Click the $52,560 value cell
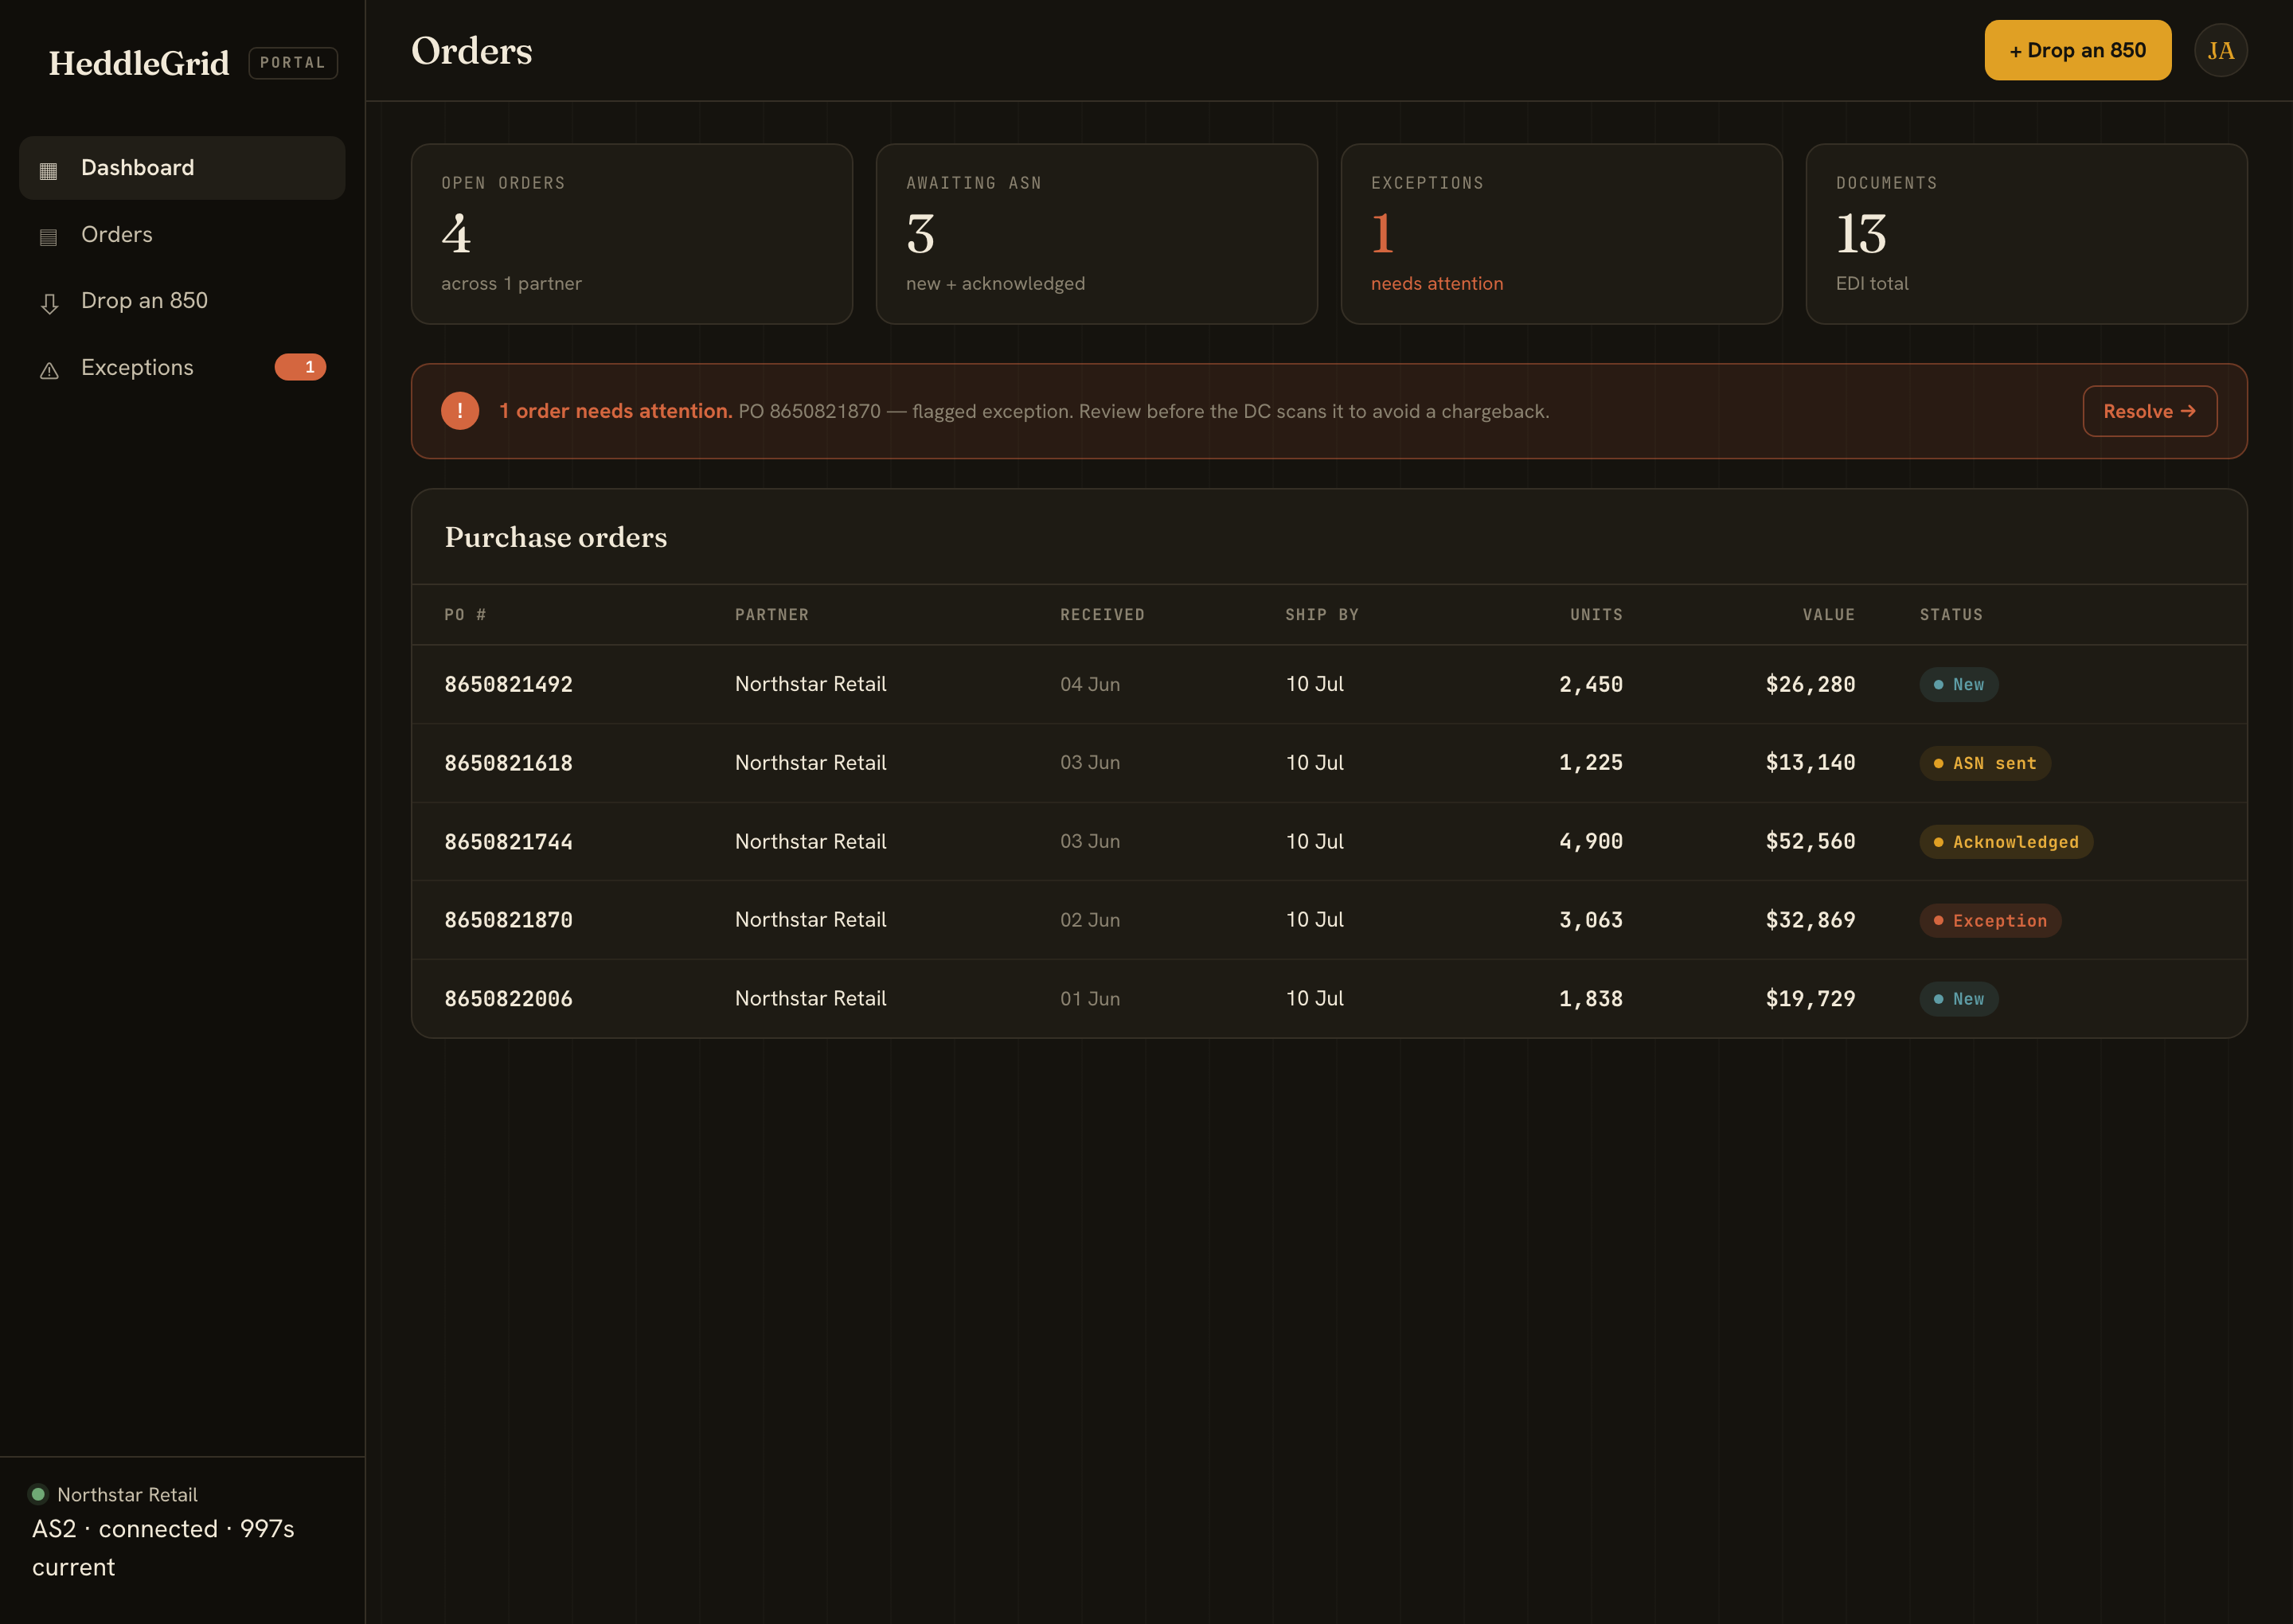This screenshot has width=2293, height=1624. tap(1810, 842)
